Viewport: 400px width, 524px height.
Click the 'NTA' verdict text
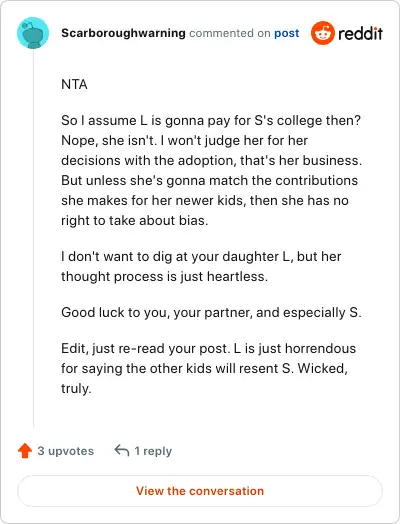pyautogui.click(x=74, y=84)
